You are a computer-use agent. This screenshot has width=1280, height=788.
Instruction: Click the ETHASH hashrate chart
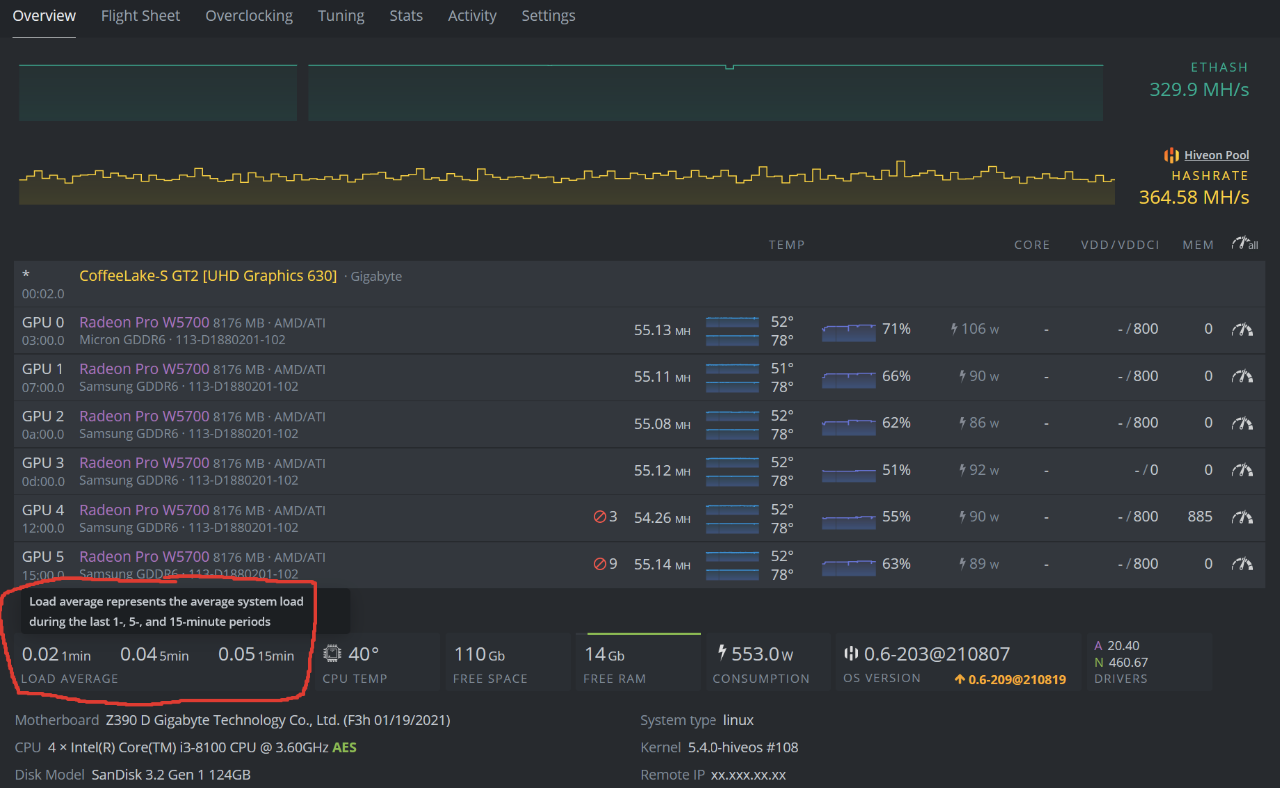pos(561,93)
